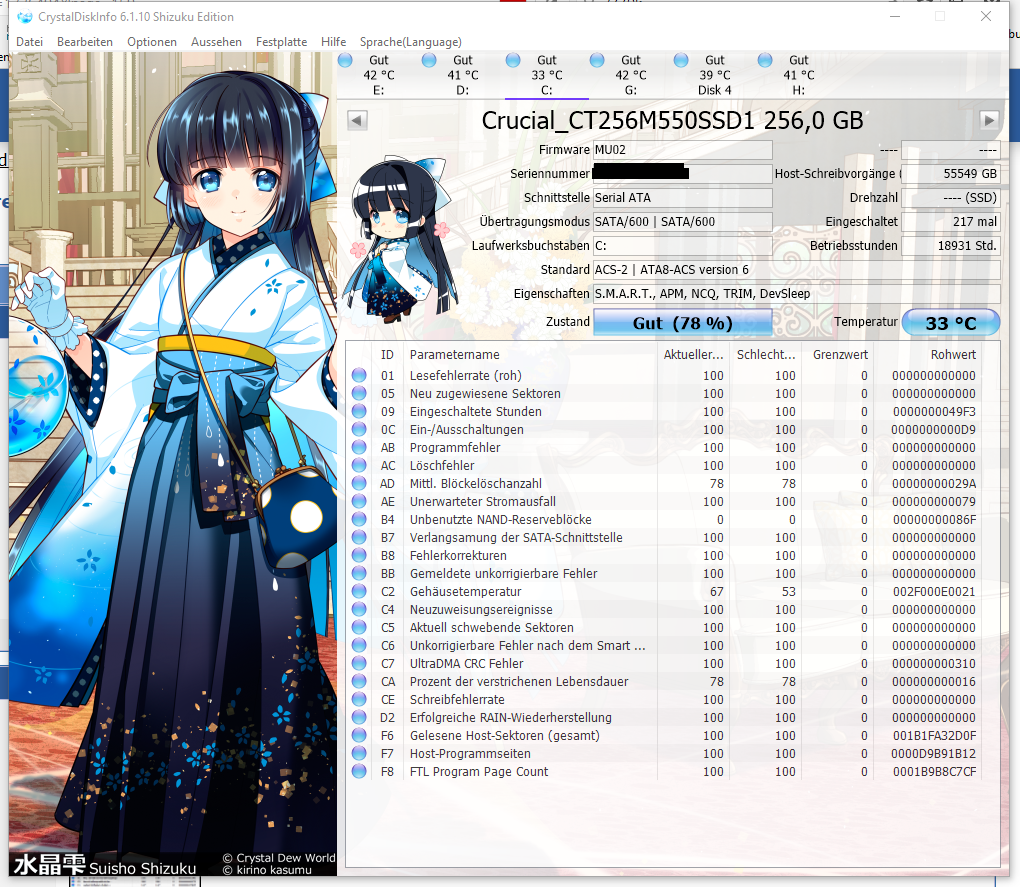Open the Festplatte menu
Screen dimensions: 1020x887
pos(281,42)
